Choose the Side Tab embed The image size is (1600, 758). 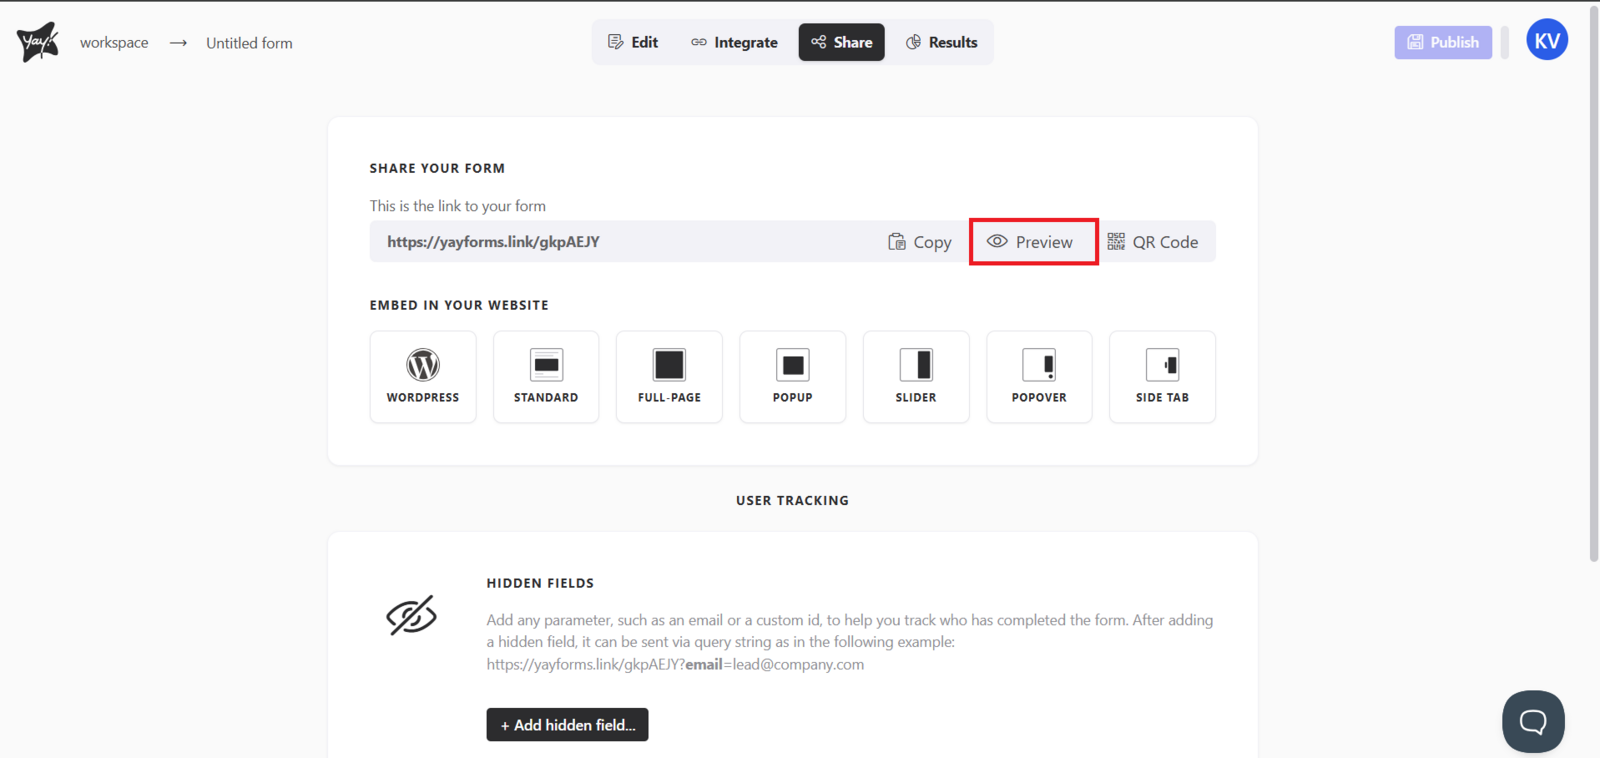[1162, 377]
